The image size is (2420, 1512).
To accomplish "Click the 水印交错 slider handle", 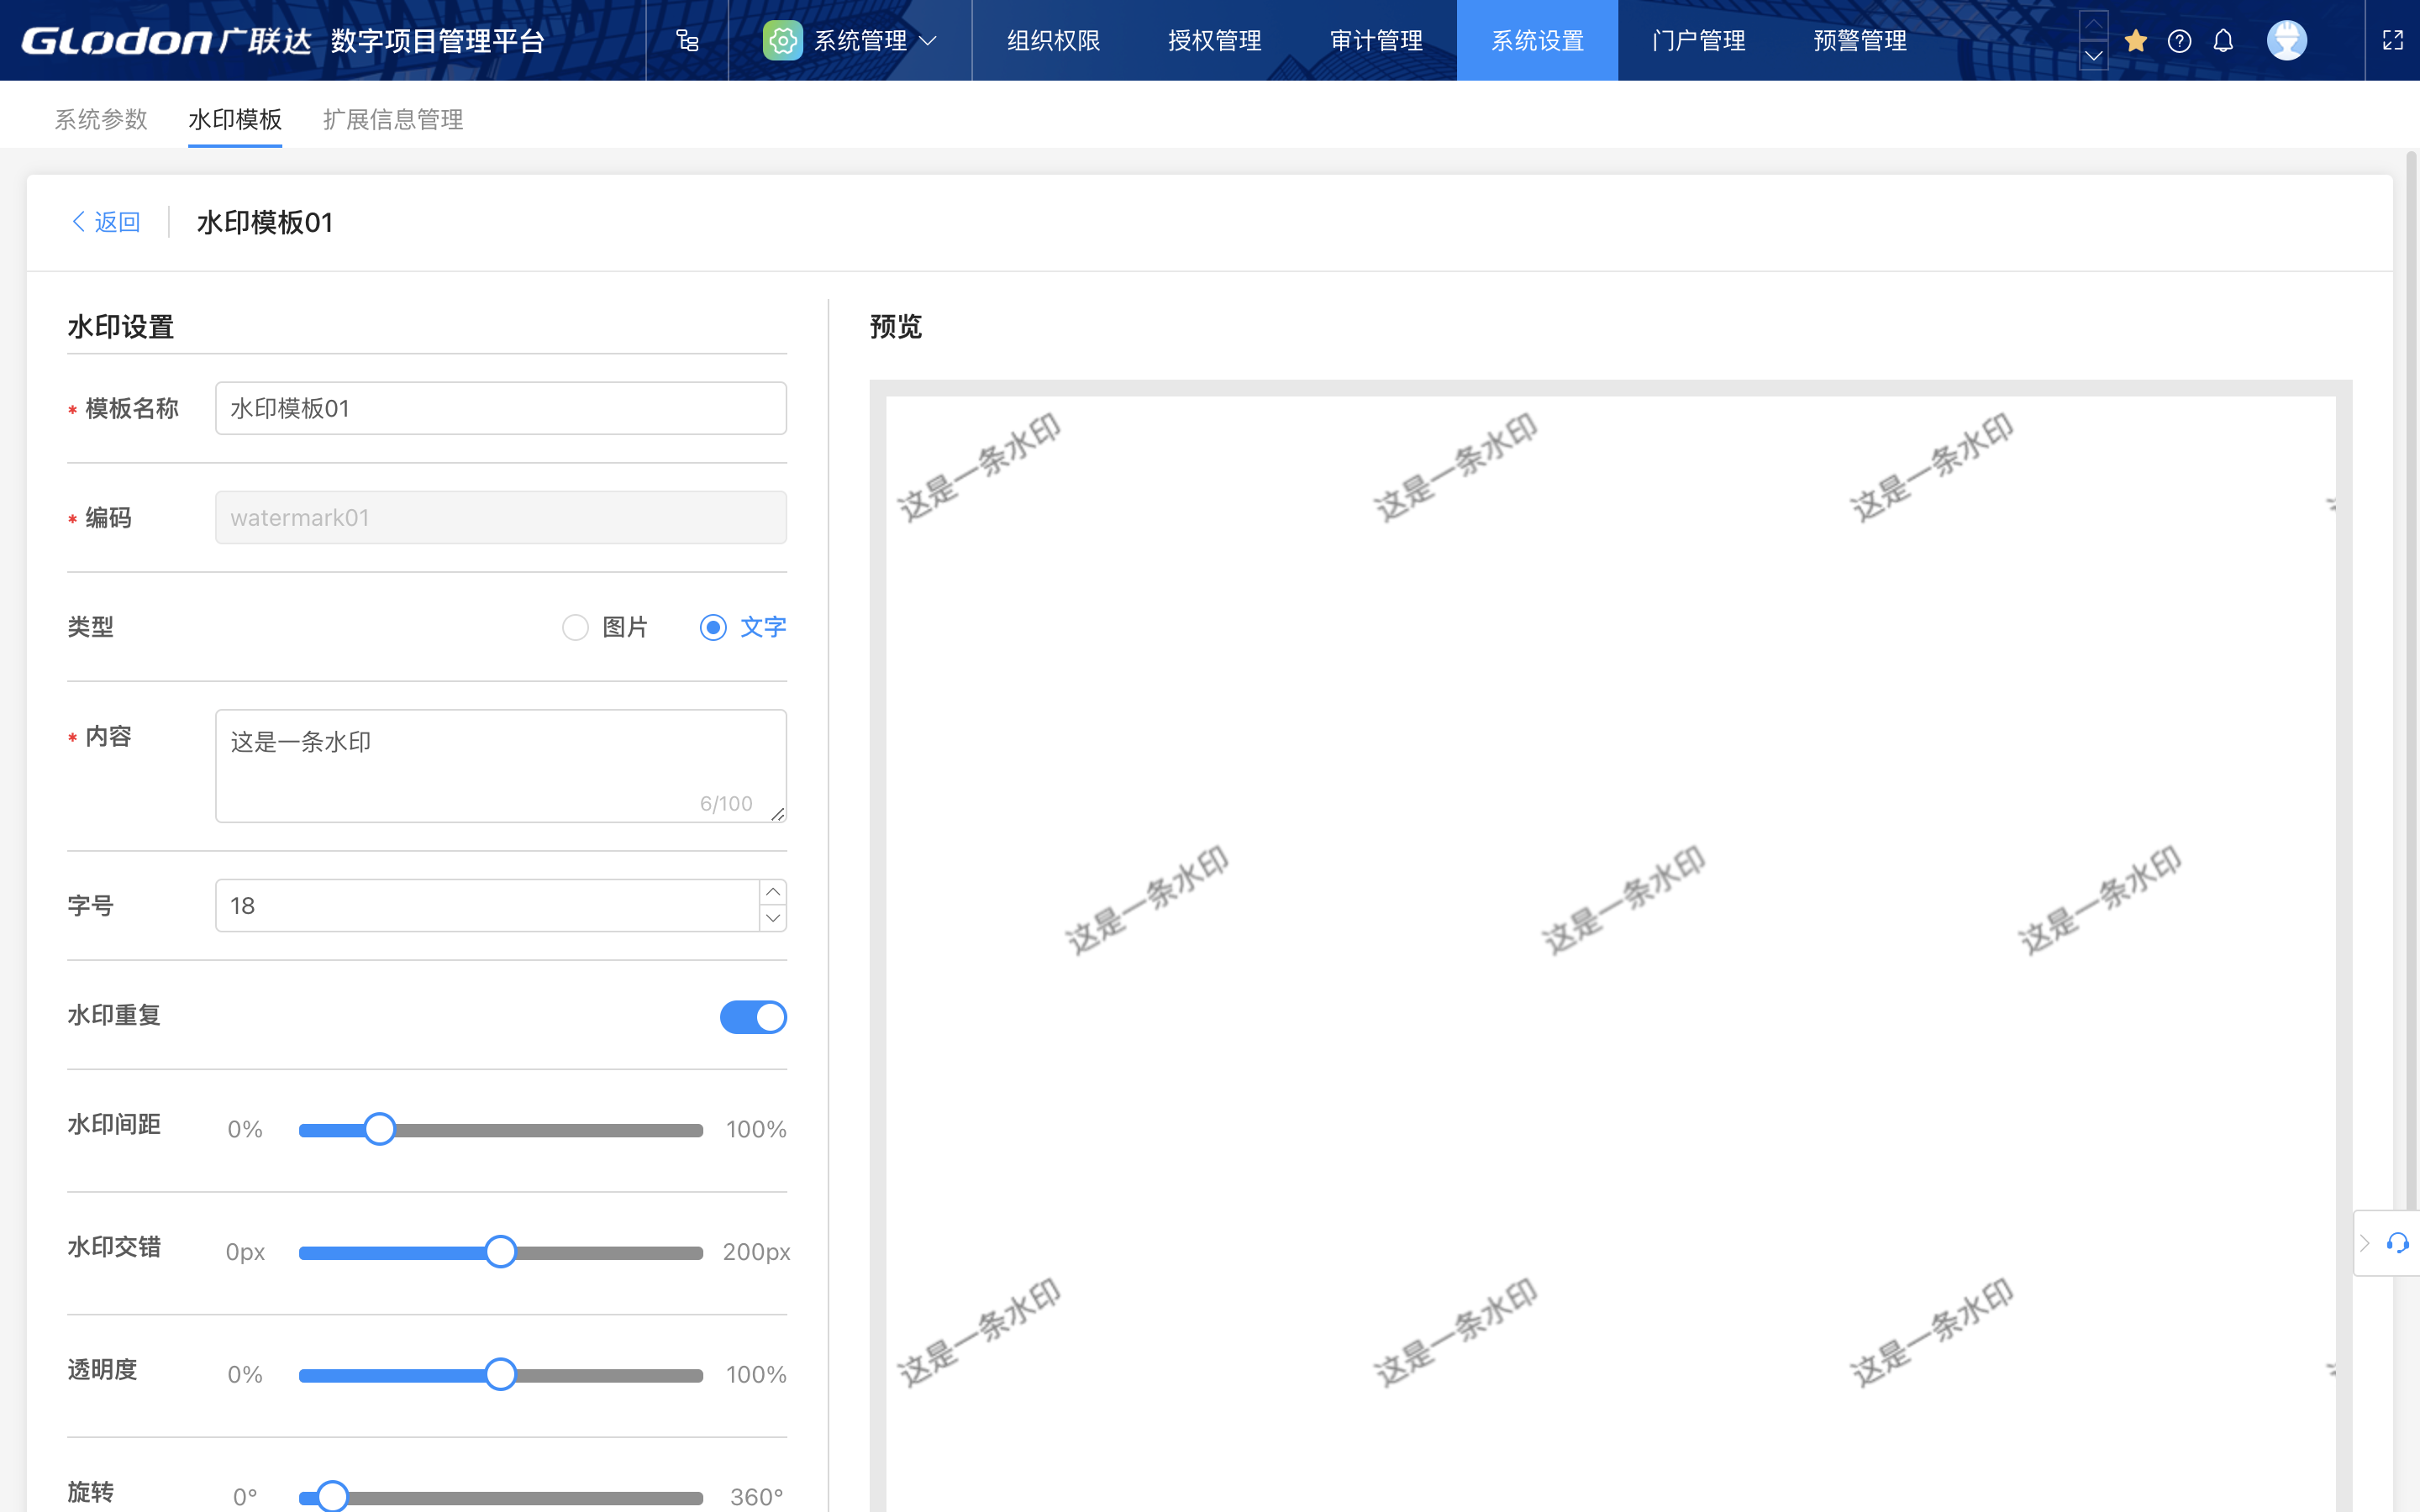I will click(500, 1252).
